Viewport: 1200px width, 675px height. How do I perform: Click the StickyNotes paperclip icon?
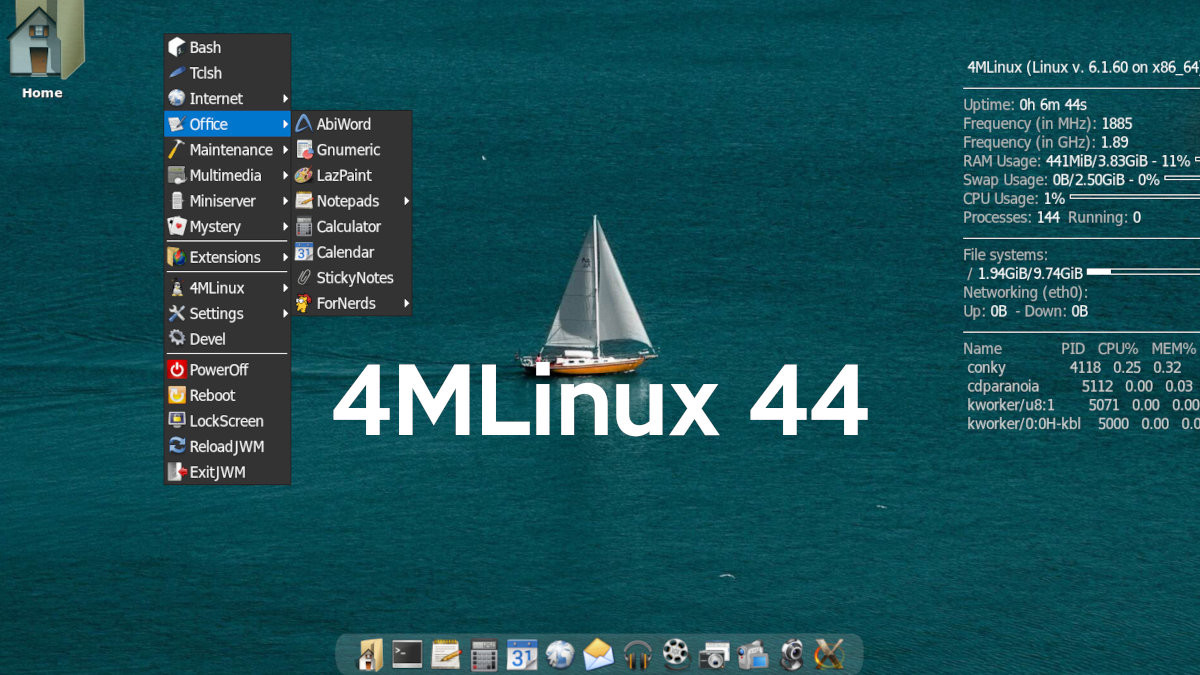[x=304, y=278]
